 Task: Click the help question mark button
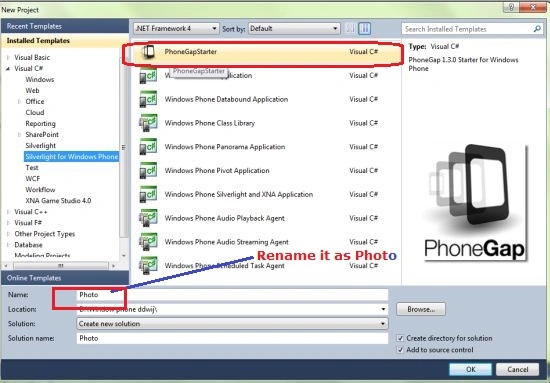[x=511, y=7]
